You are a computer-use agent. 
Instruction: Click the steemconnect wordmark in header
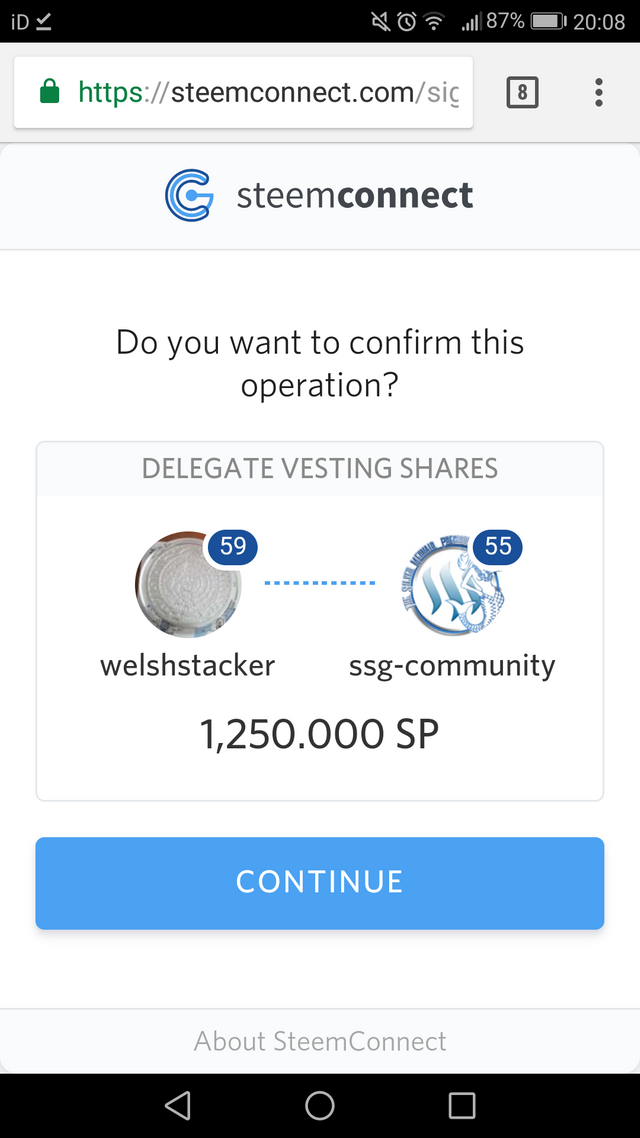[x=355, y=195]
